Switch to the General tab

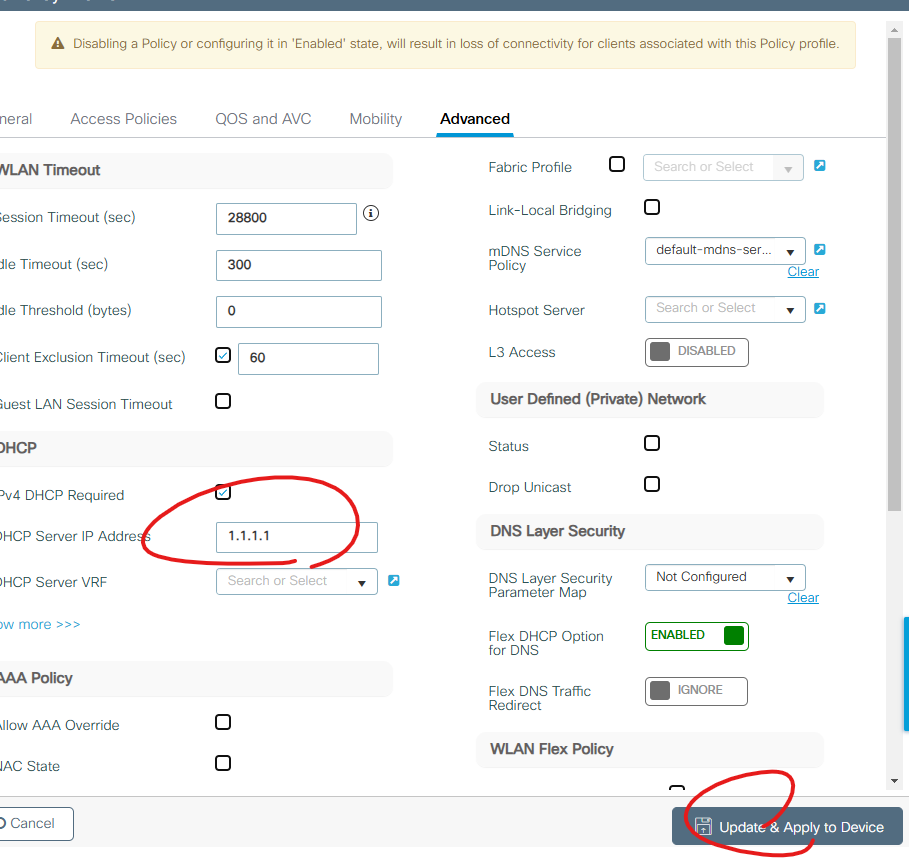16,119
